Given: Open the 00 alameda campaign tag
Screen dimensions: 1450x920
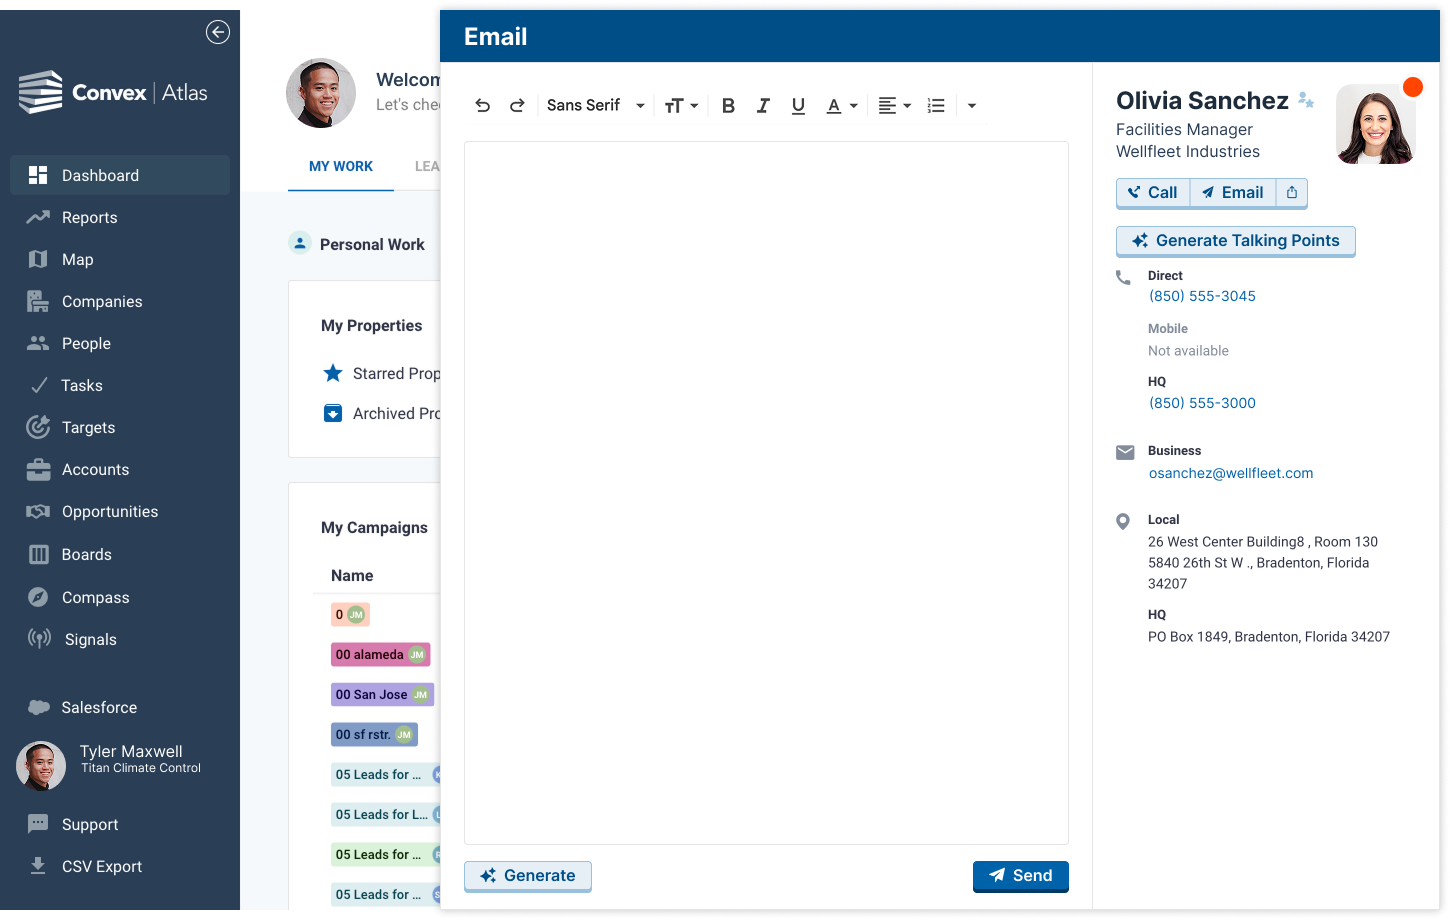Looking at the screenshot, I should tap(381, 655).
